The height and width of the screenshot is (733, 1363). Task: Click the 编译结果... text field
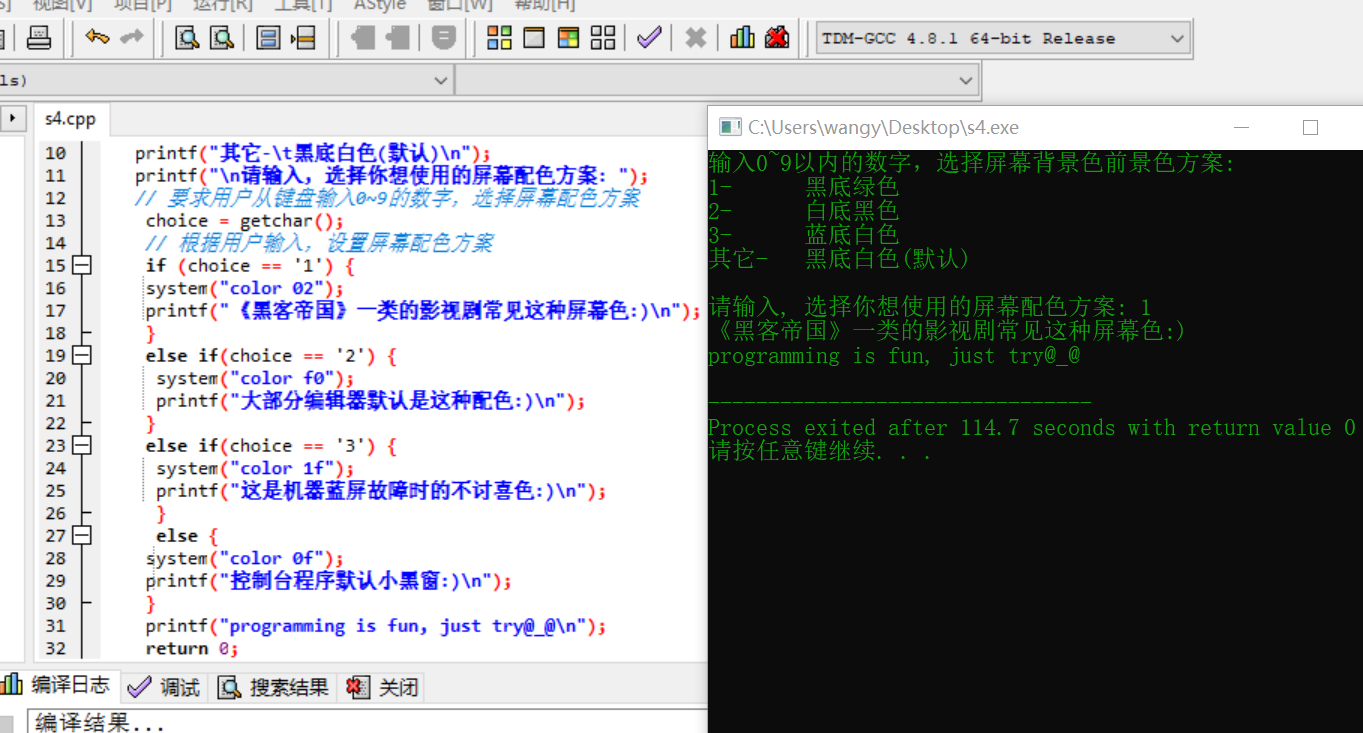tap(368, 722)
